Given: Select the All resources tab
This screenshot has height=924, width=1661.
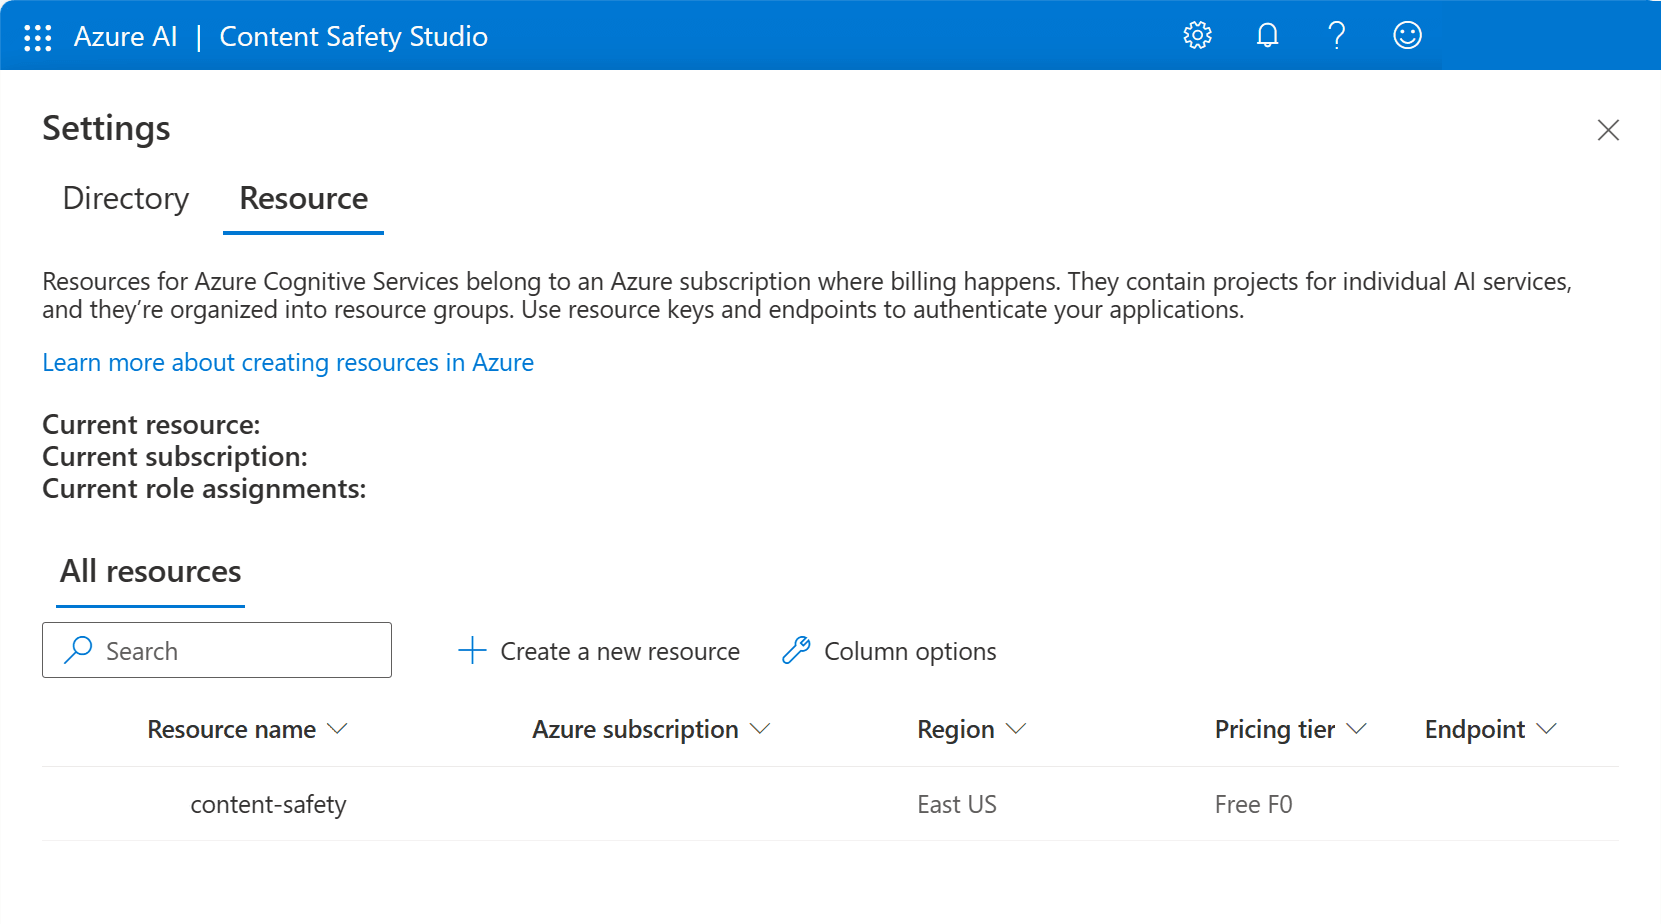Looking at the screenshot, I should click(x=150, y=572).
